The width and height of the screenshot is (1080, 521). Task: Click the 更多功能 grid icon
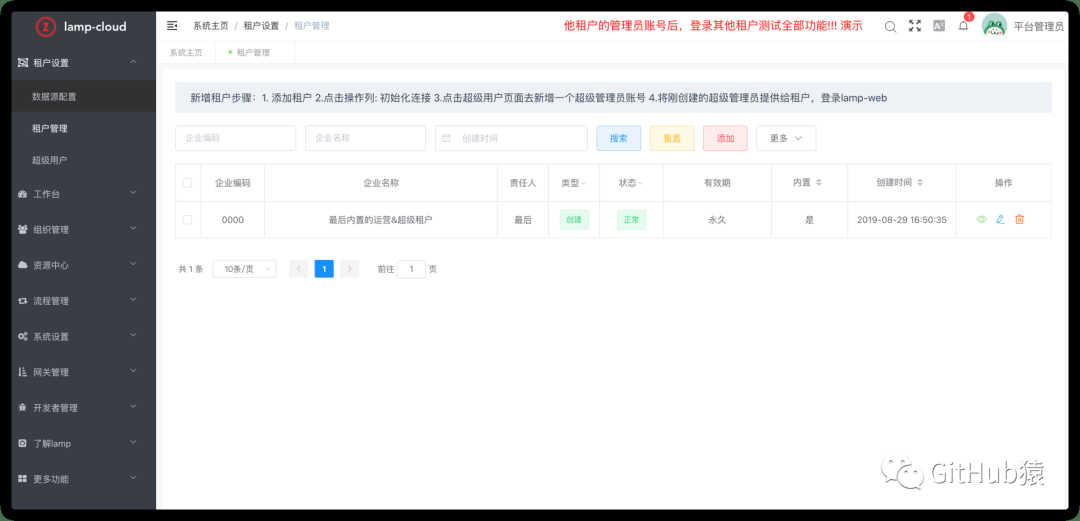23,479
